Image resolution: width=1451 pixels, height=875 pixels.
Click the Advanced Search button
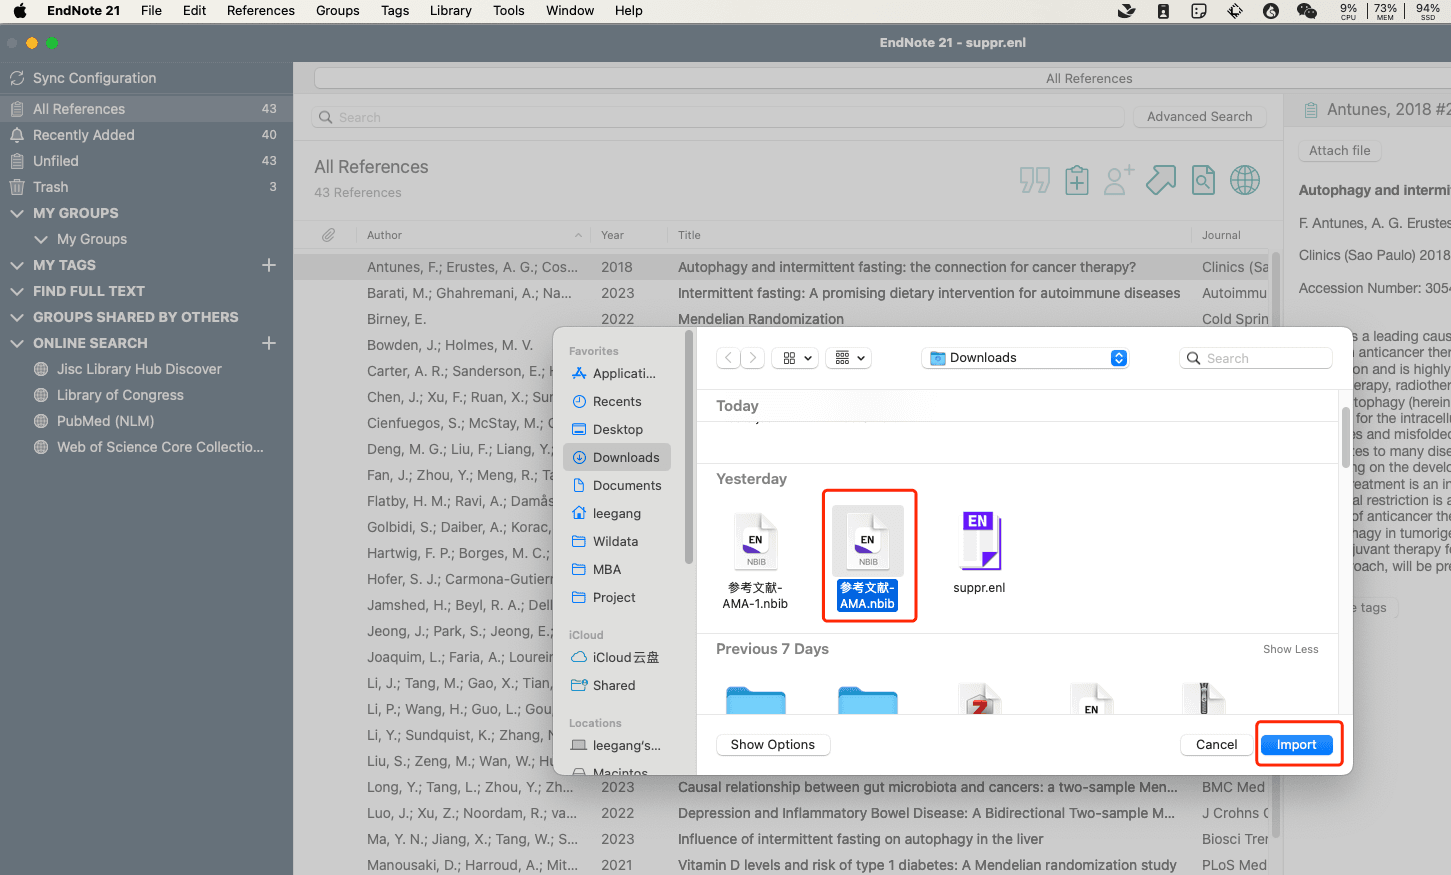(1199, 117)
